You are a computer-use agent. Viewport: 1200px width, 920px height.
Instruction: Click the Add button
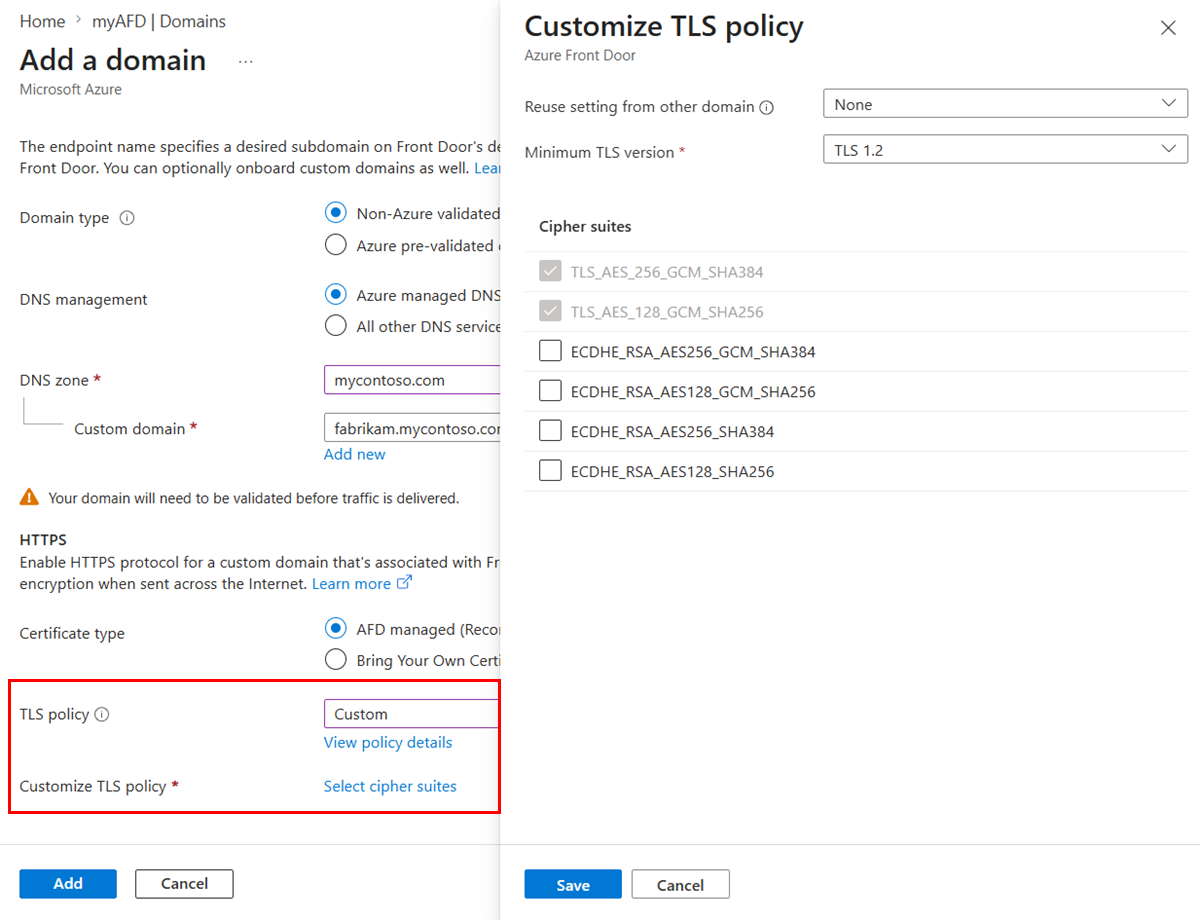68,884
